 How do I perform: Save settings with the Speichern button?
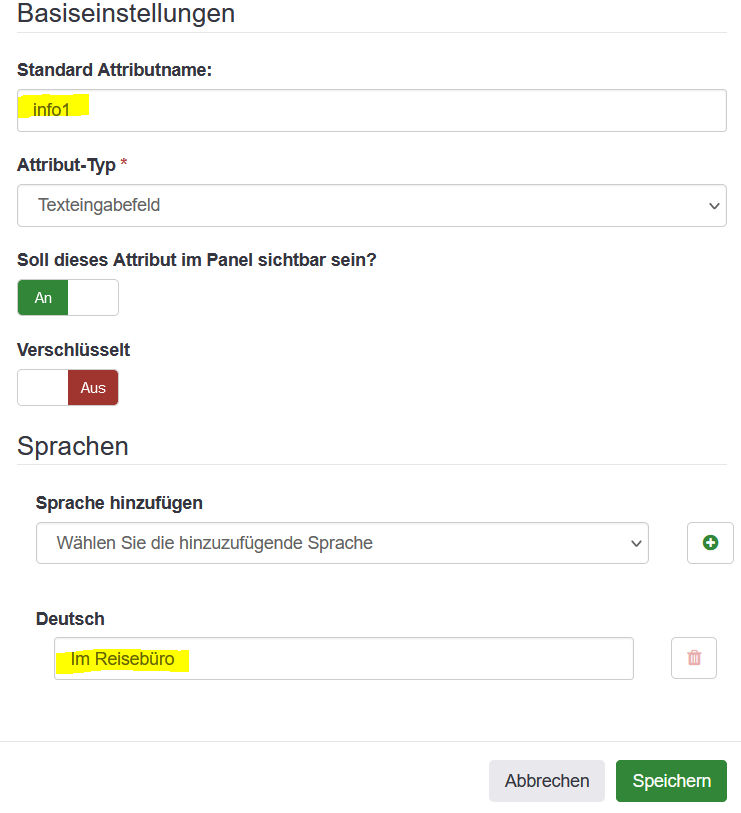[x=671, y=781]
